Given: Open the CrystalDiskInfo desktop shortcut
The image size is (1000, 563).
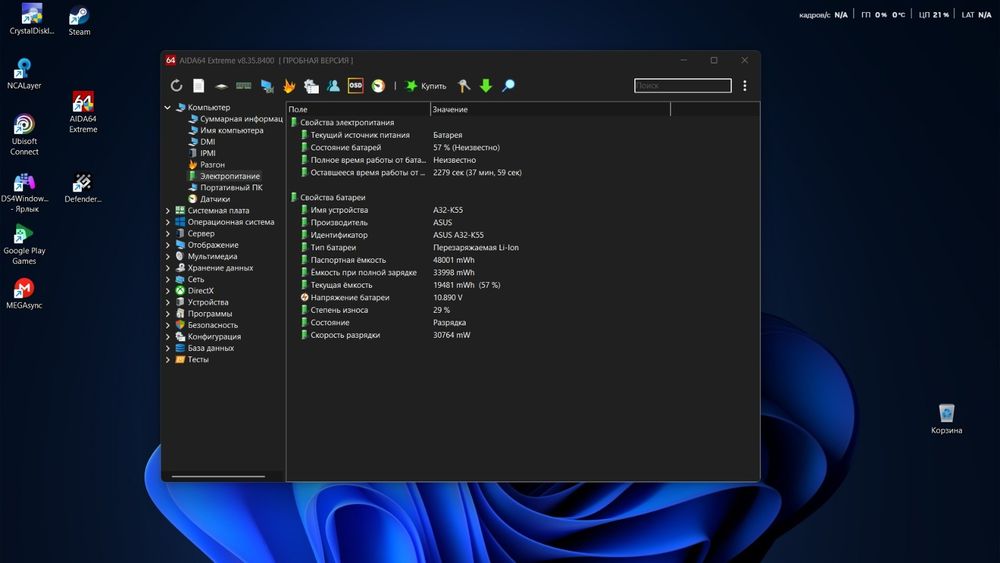Looking at the screenshot, I should (x=31, y=19).
